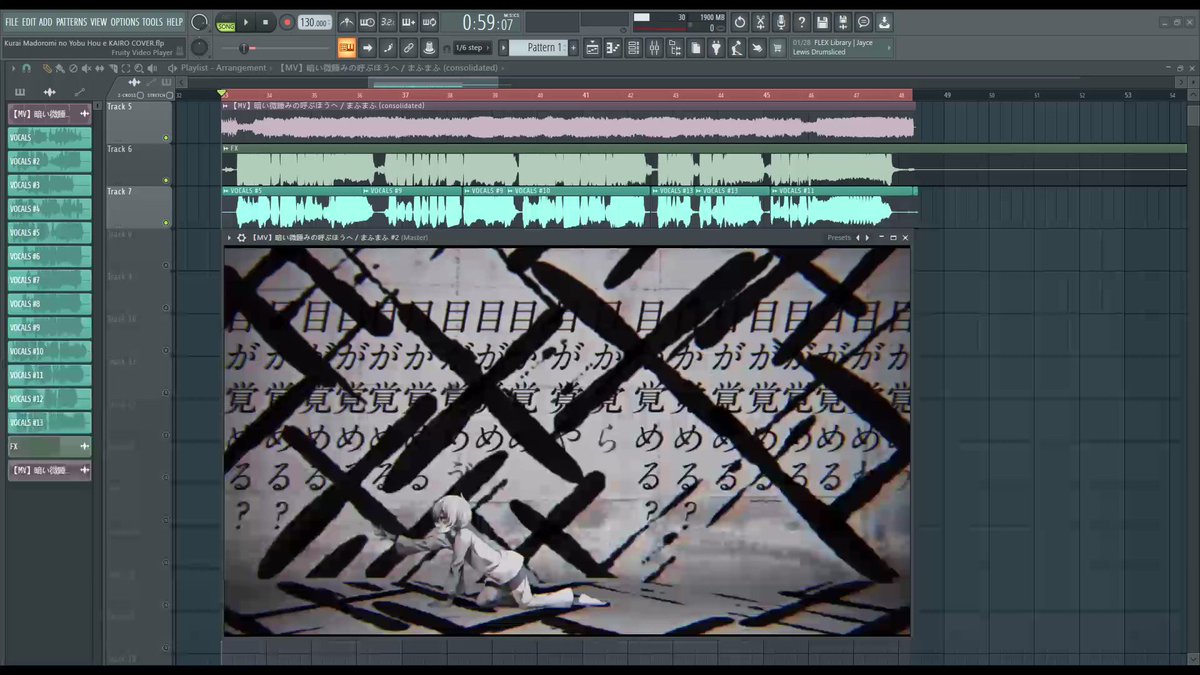
Task: Open the VIEW menu
Action: (99, 21)
